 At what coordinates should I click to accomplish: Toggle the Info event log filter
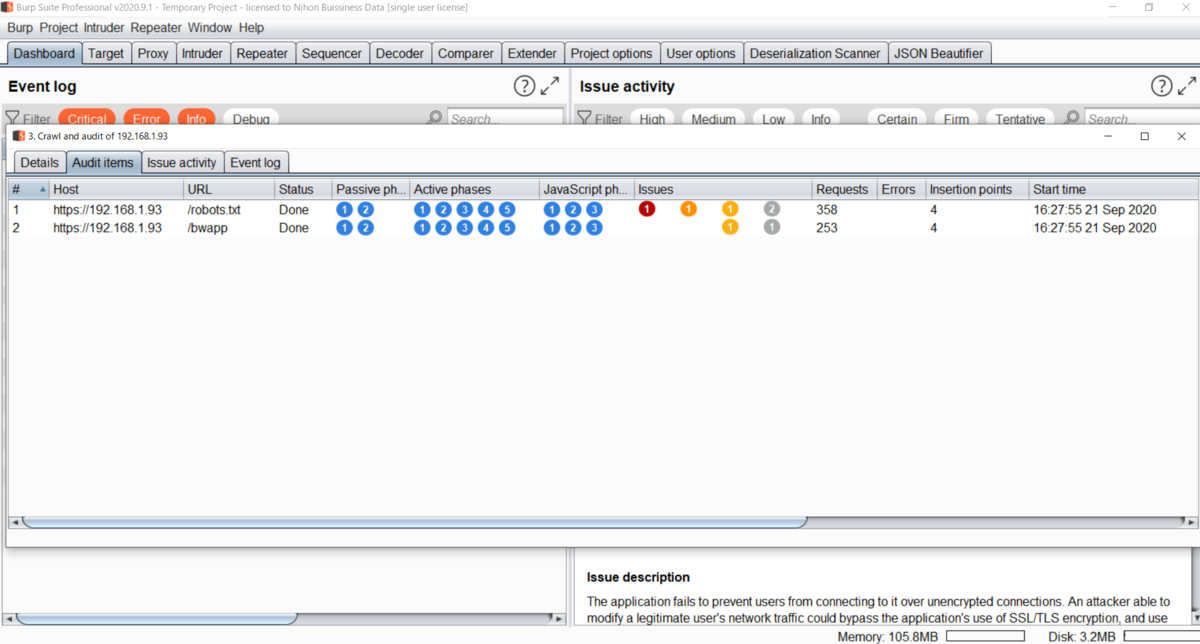coord(196,119)
